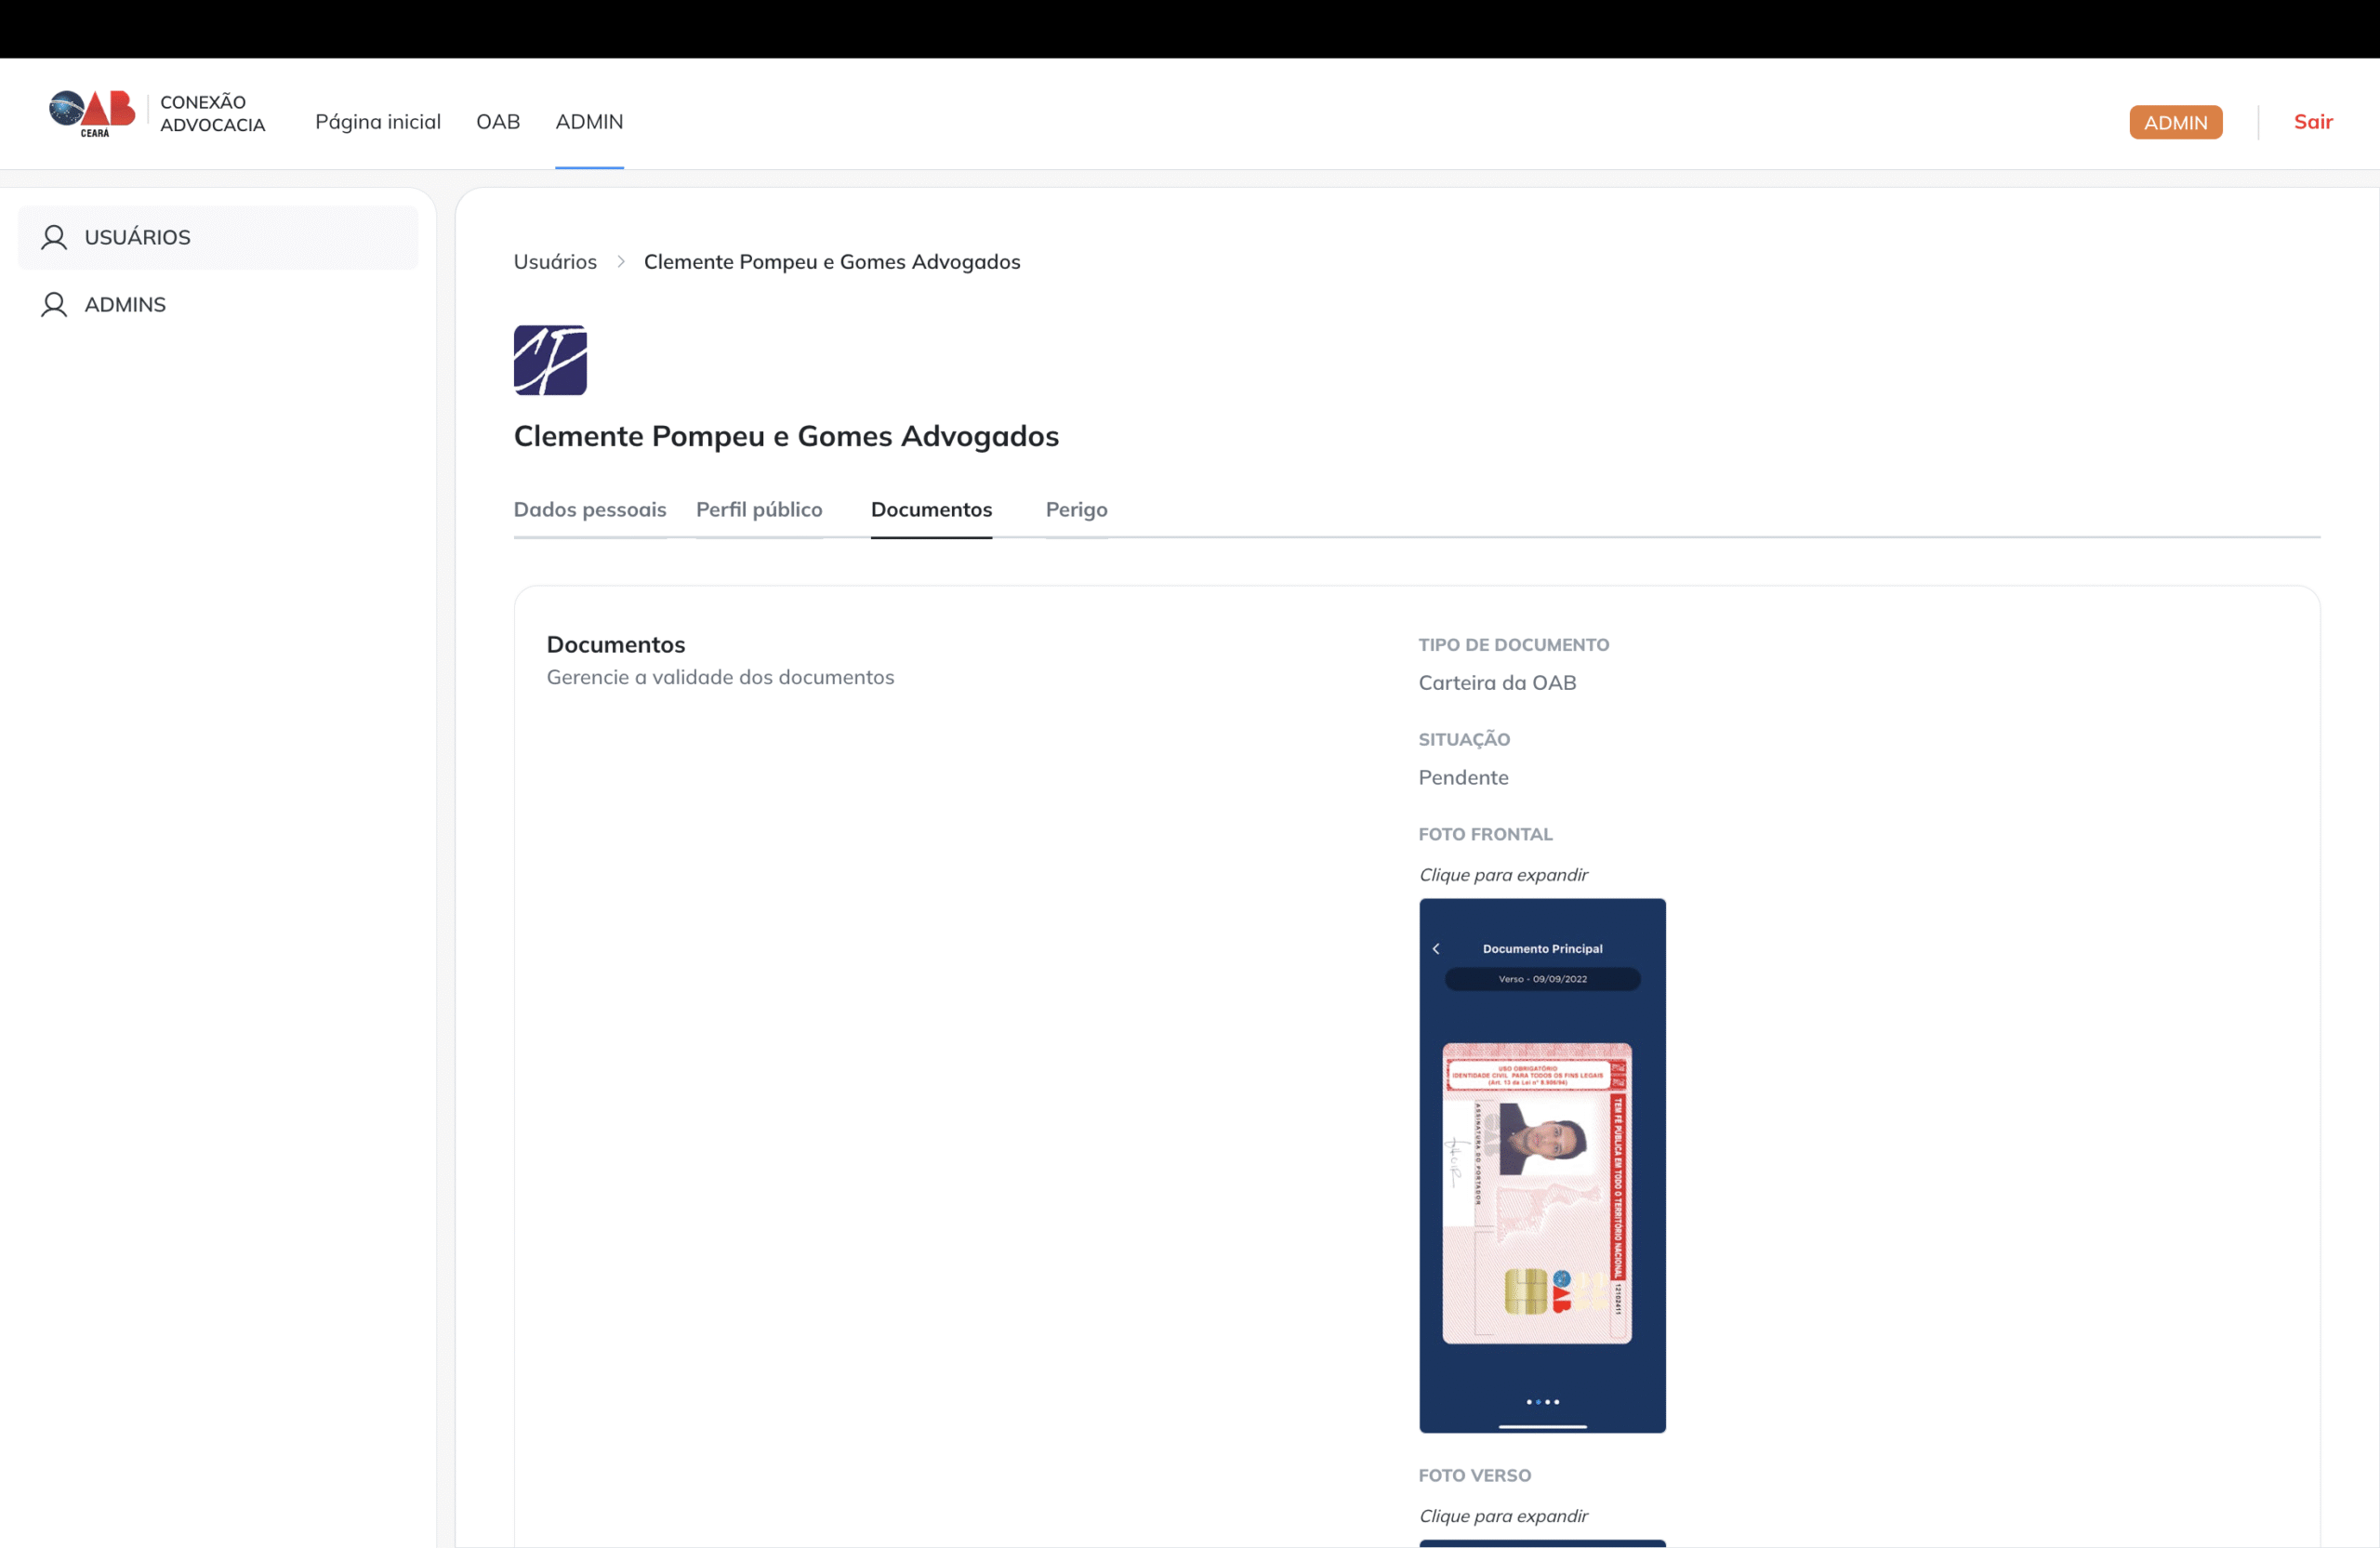
Task: Open ADMINS in the sidebar
Action: point(218,304)
